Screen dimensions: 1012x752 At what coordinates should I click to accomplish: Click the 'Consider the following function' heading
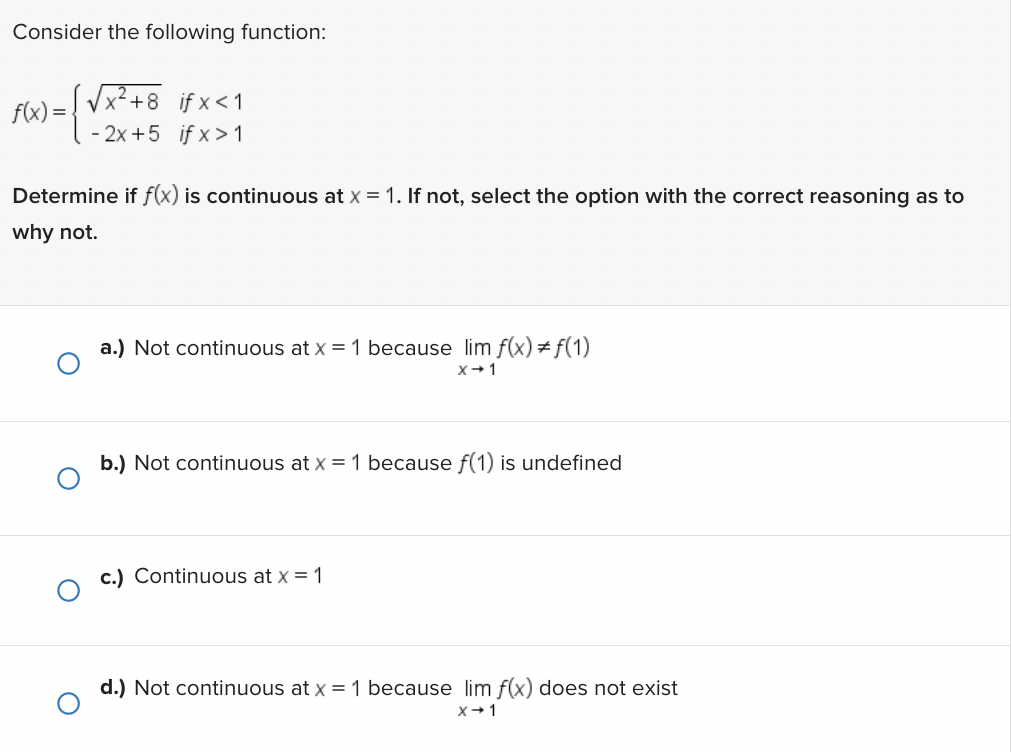click(x=170, y=32)
